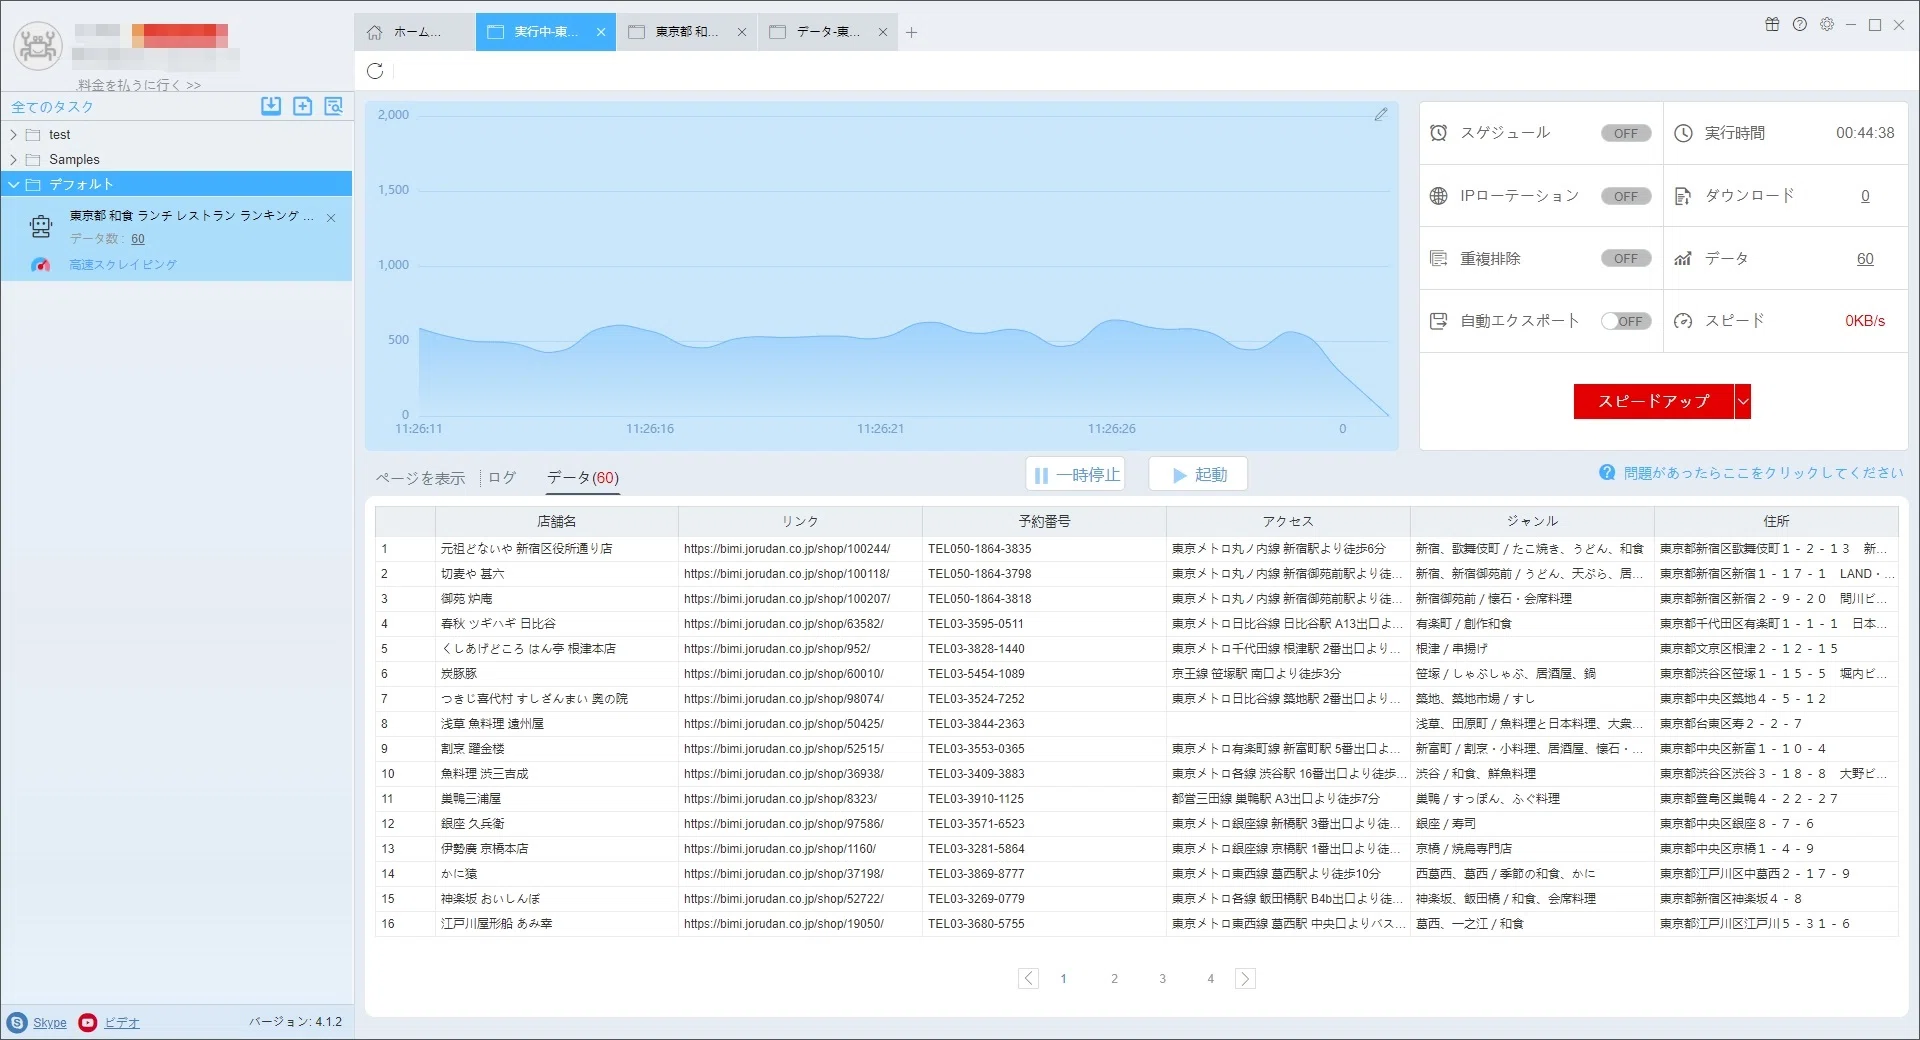Click the home tab icon
Screen dimensions: 1920x1040
tap(375, 32)
